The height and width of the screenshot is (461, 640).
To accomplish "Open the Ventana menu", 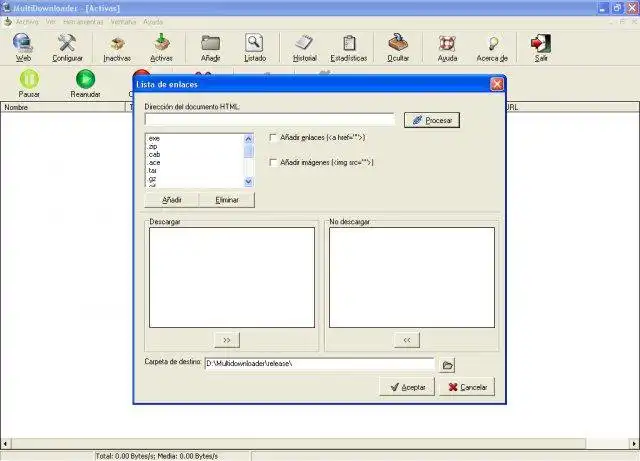I will click(123, 22).
